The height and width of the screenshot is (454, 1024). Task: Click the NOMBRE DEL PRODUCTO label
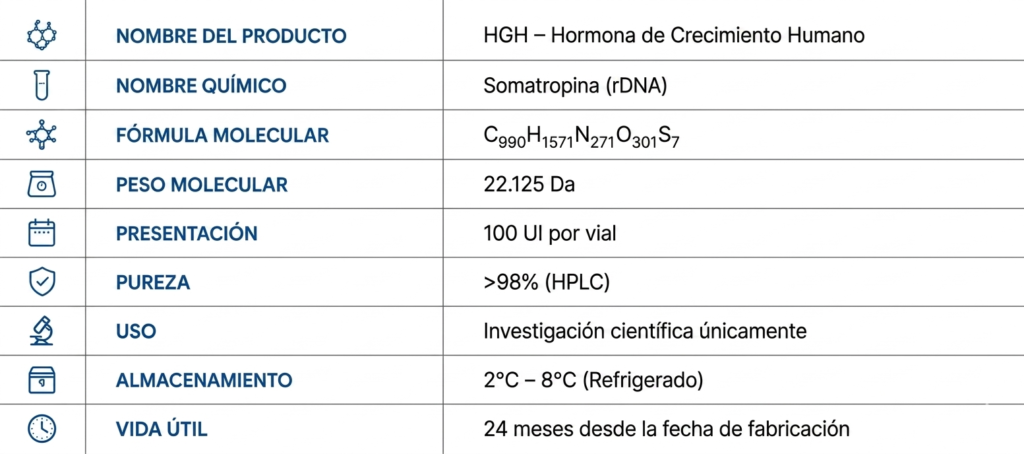[x=231, y=36]
